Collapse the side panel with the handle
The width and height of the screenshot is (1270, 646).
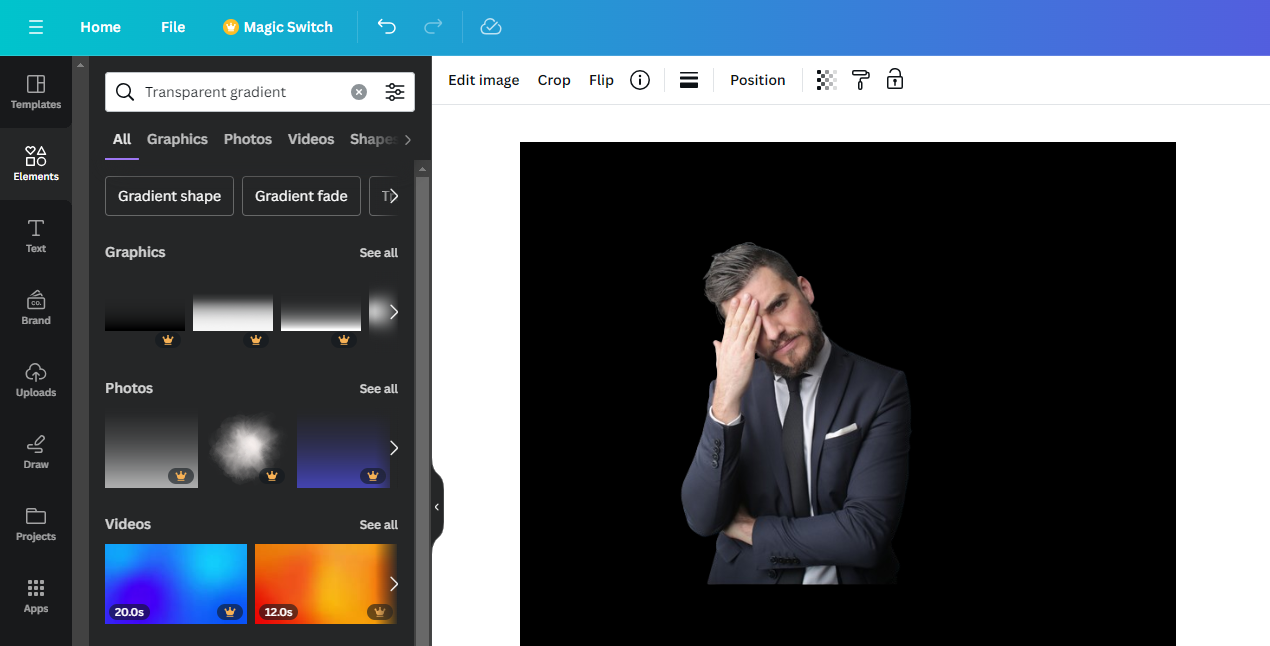[437, 507]
